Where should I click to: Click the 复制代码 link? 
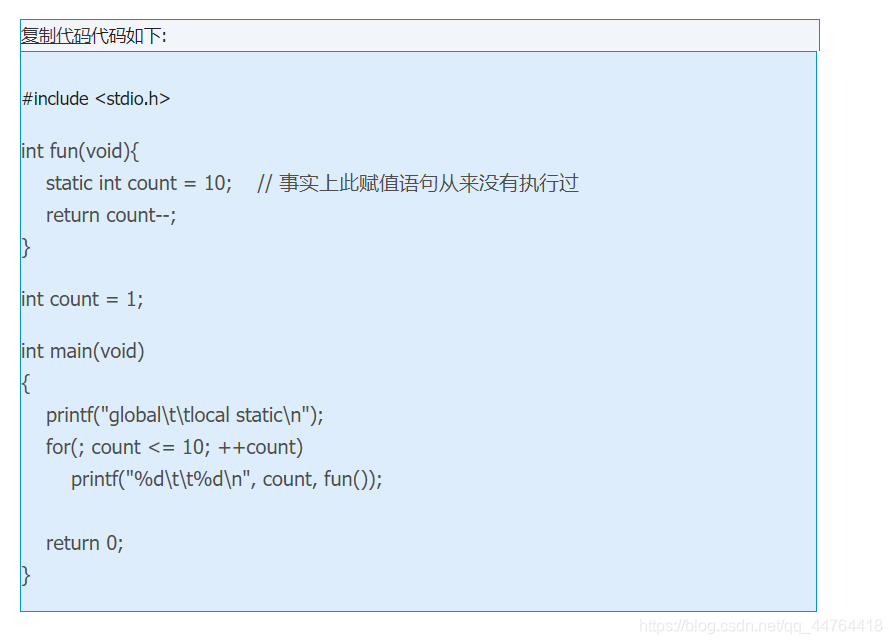(55, 36)
